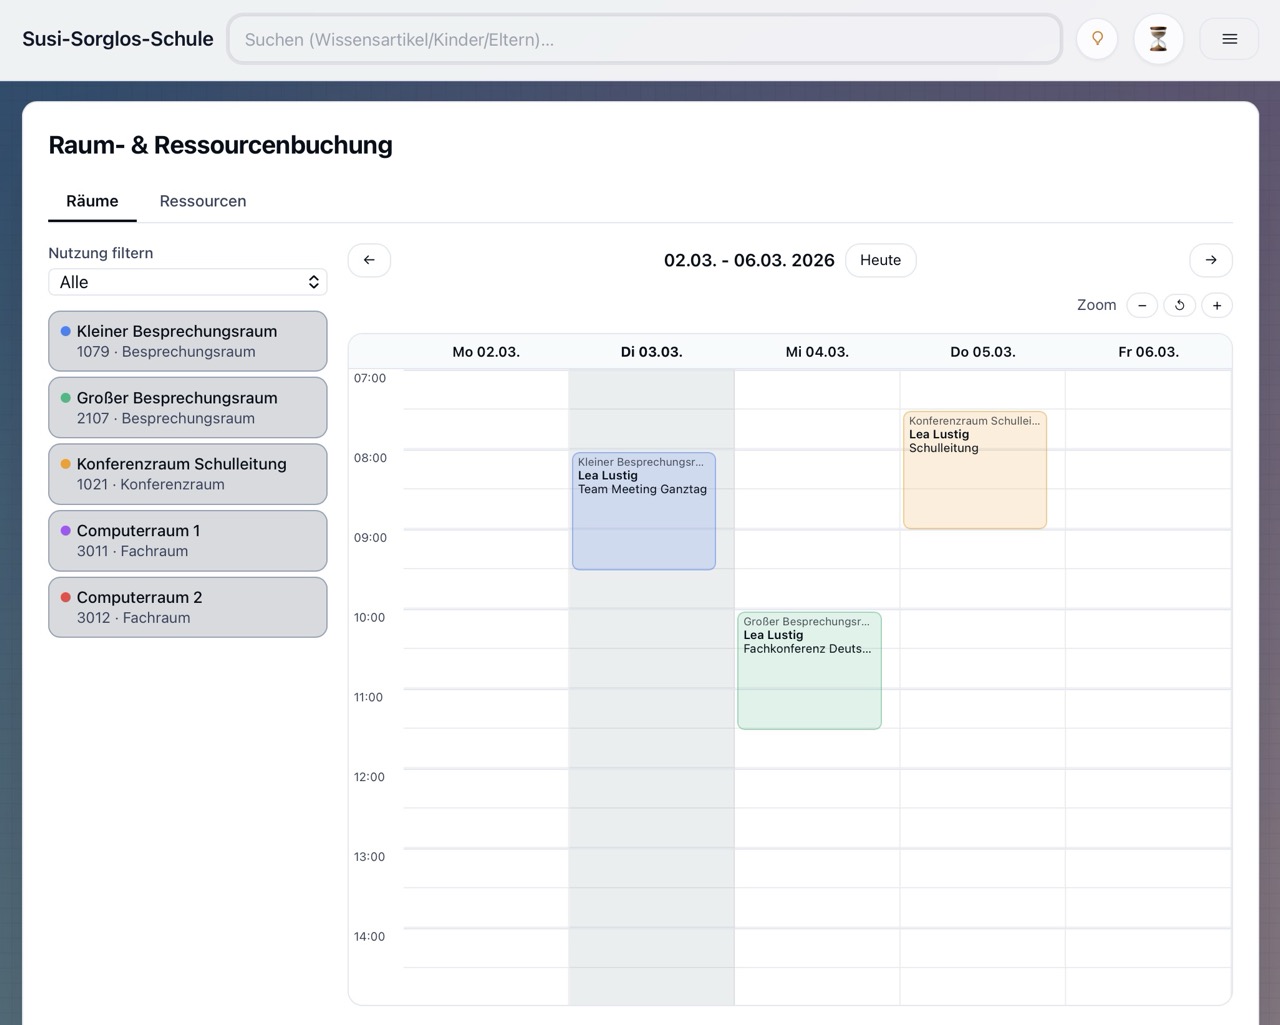Go to next week with right arrow
The height and width of the screenshot is (1025, 1280).
click(x=1210, y=260)
